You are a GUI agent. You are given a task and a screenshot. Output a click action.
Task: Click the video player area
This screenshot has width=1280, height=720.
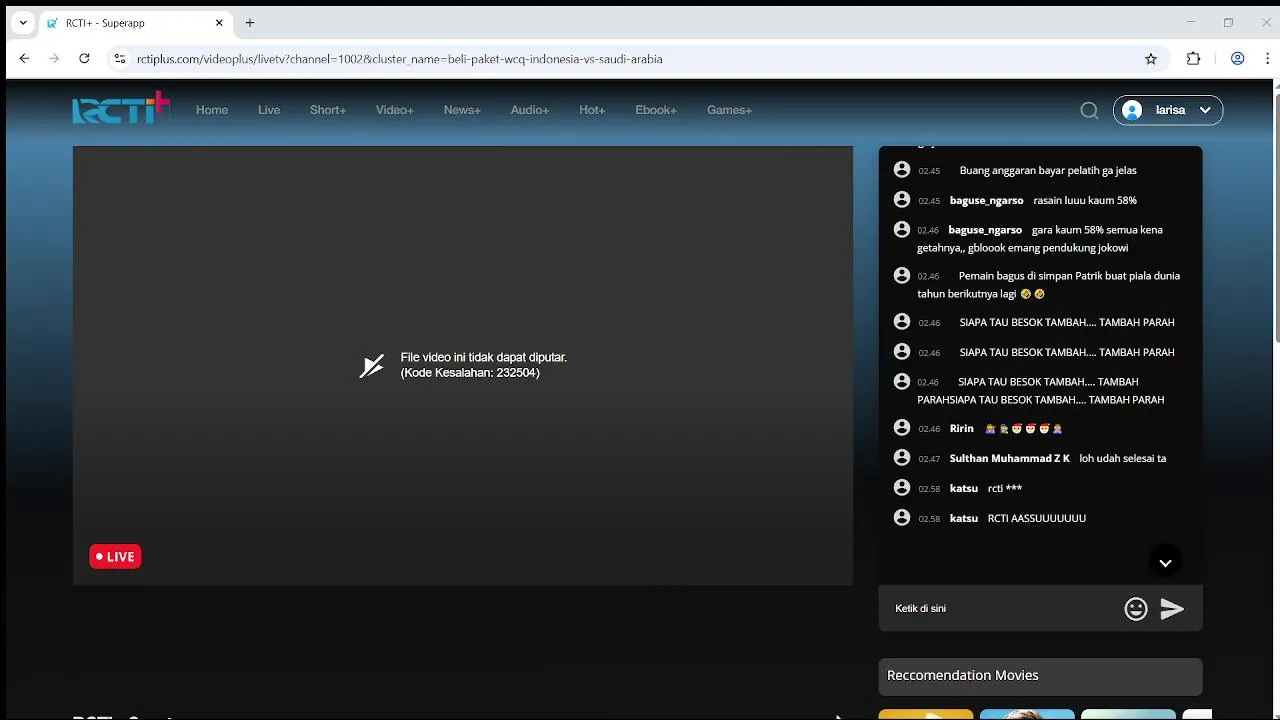462,365
